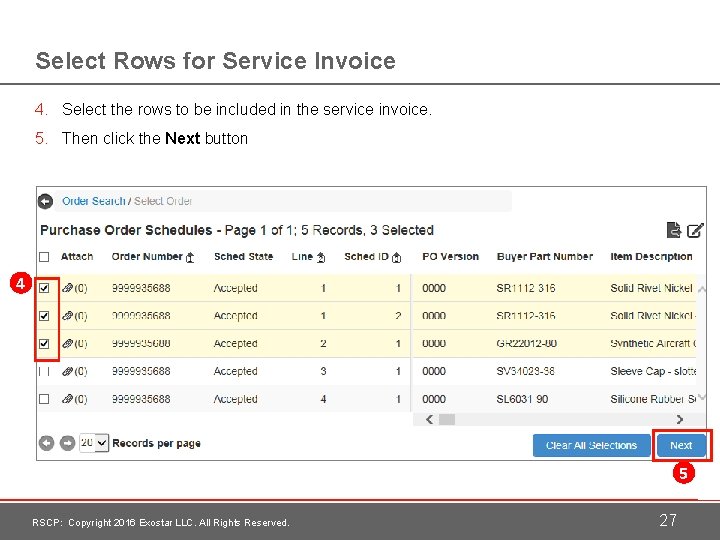Screen dimensions: 720x540
Task: Click the Sched State column header
Action: (243, 257)
